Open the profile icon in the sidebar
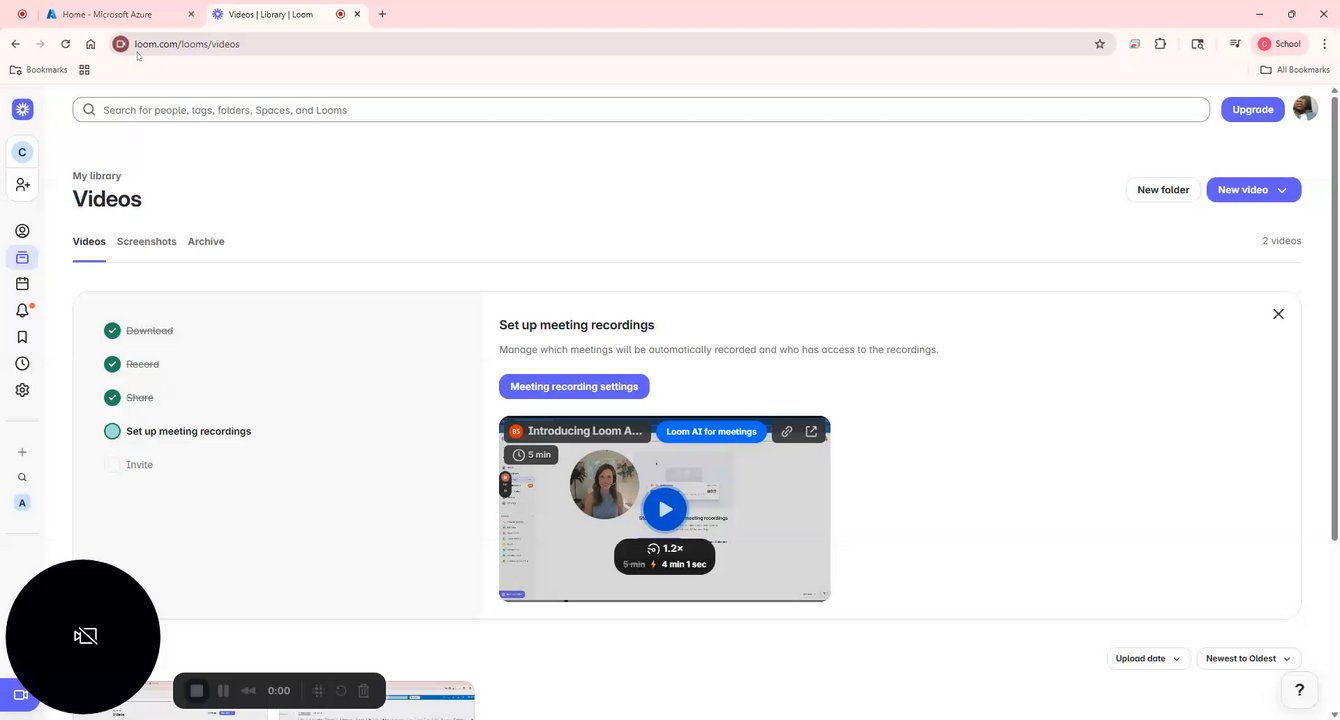 22,231
